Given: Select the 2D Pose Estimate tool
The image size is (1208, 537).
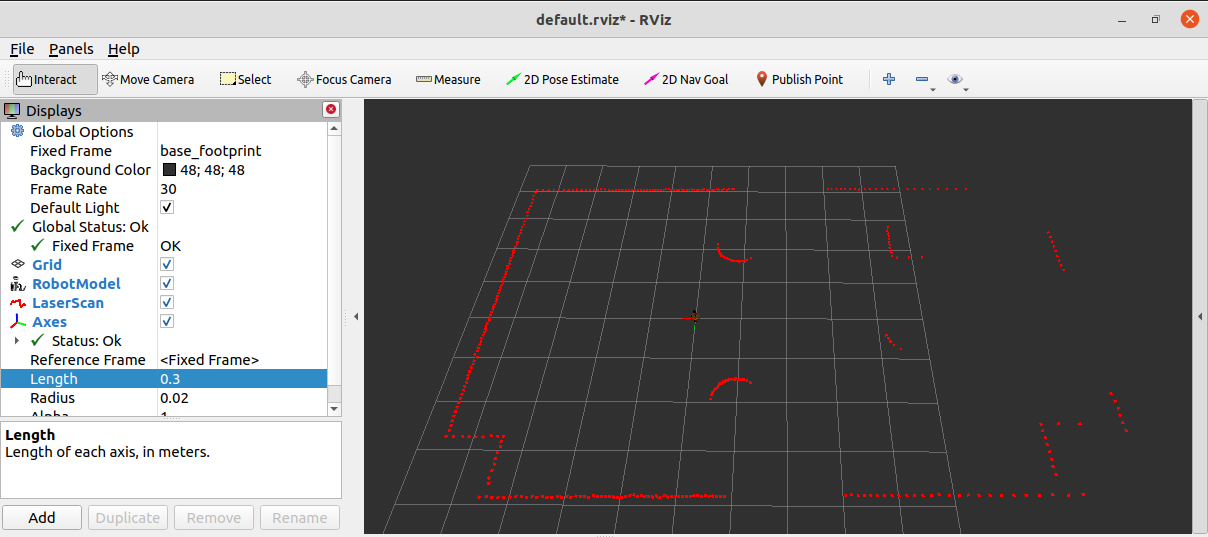Looking at the screenshot, I should tap(562, 79).
